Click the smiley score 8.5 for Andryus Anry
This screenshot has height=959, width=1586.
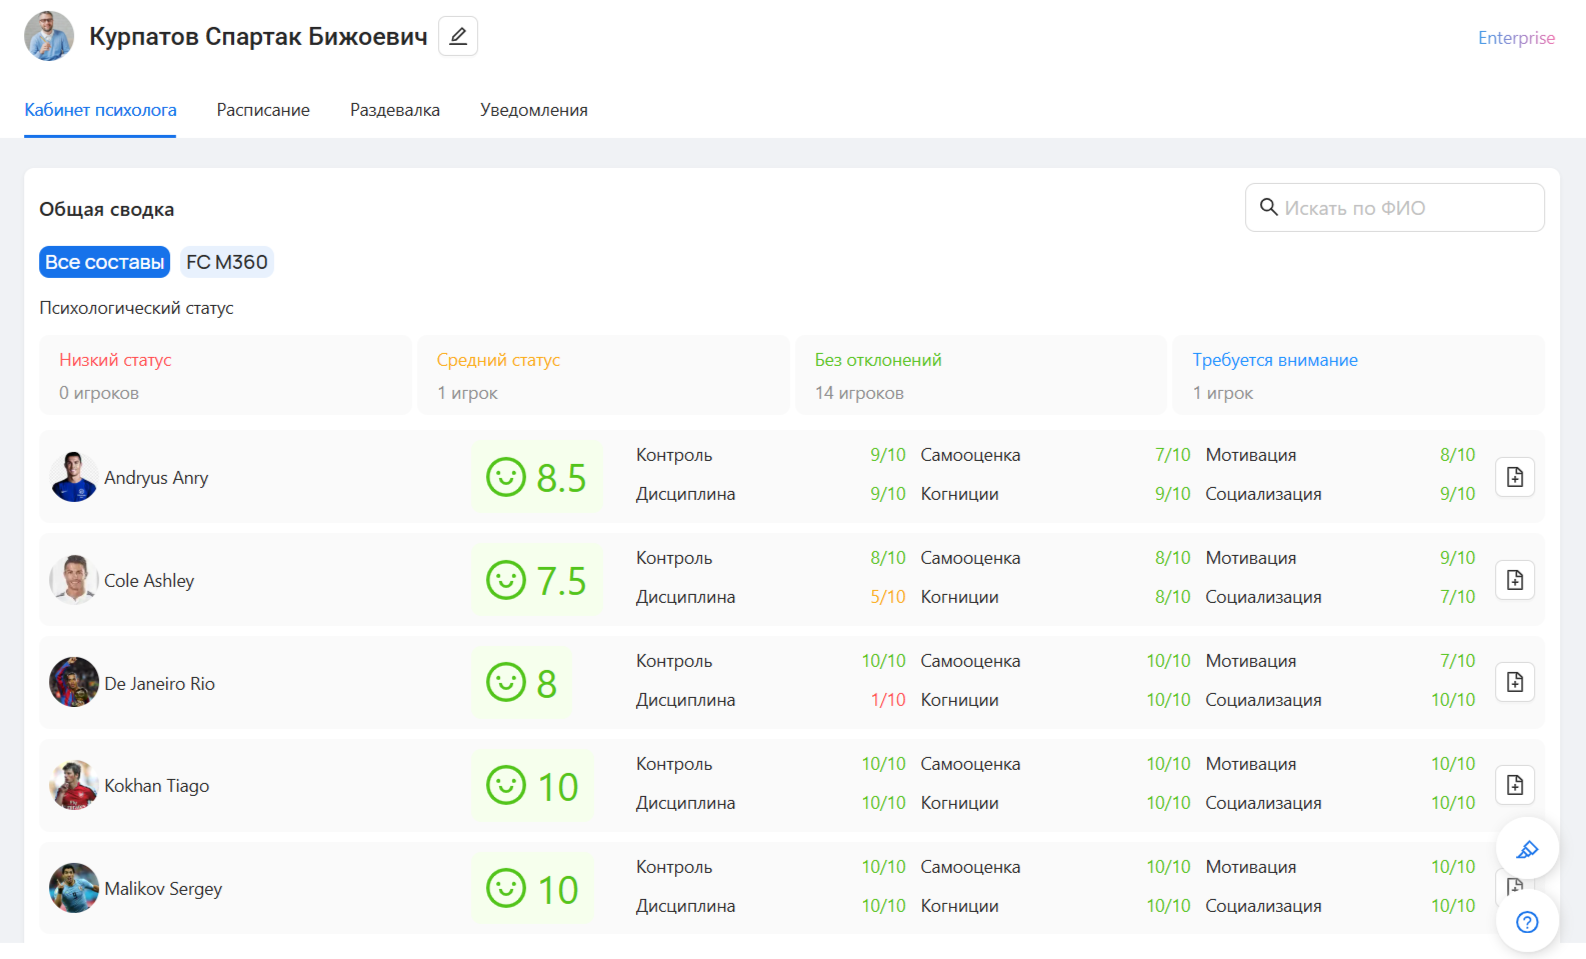pos(537,478)
